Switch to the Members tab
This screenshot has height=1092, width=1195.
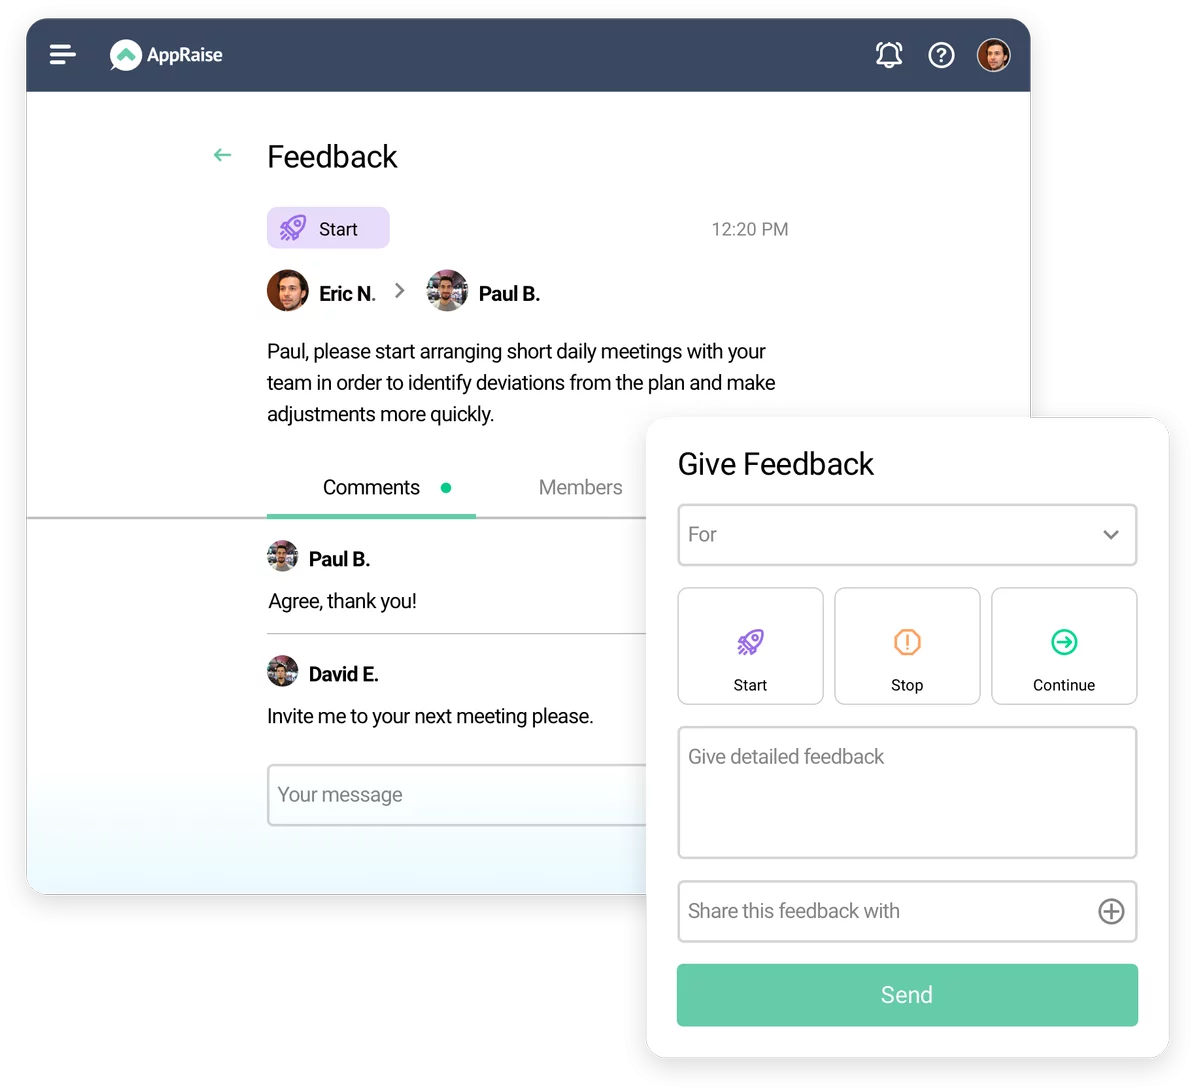tap(580, 488)
